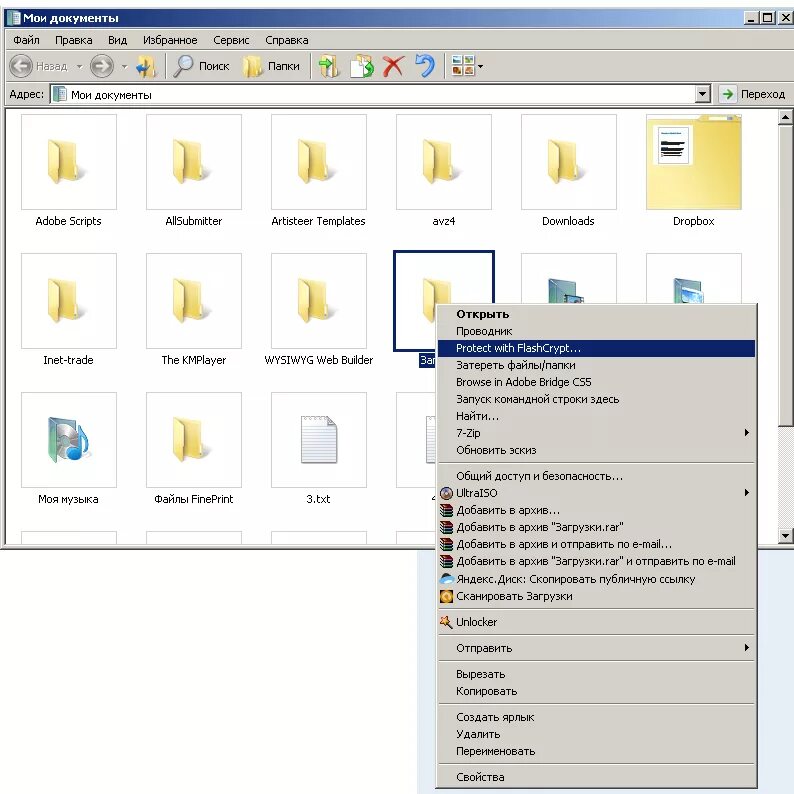Choose Добавить в архив "Загрузки.rar"
The image size is (794, 794).
tap(597, 527)
